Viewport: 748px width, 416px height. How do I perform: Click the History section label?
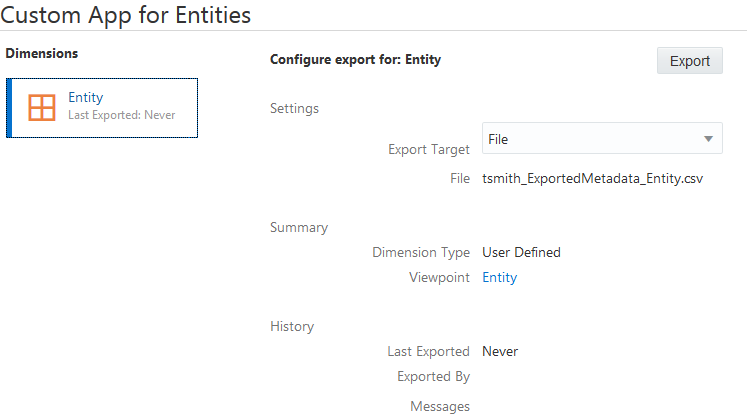(292, 326)
